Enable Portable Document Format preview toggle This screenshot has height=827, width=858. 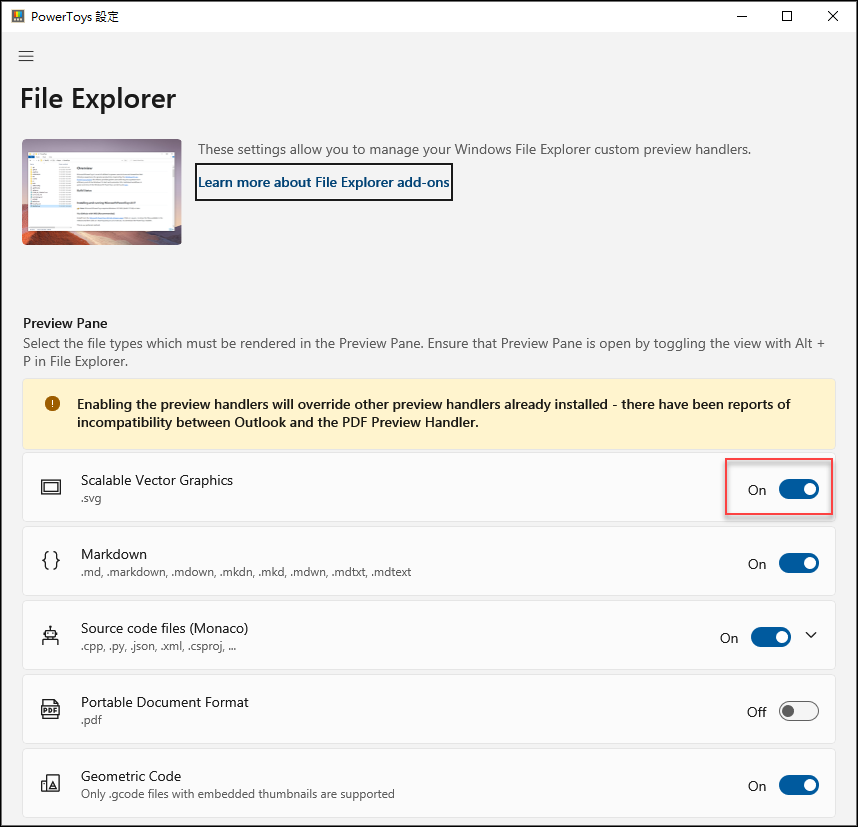[x=798, y=711]
